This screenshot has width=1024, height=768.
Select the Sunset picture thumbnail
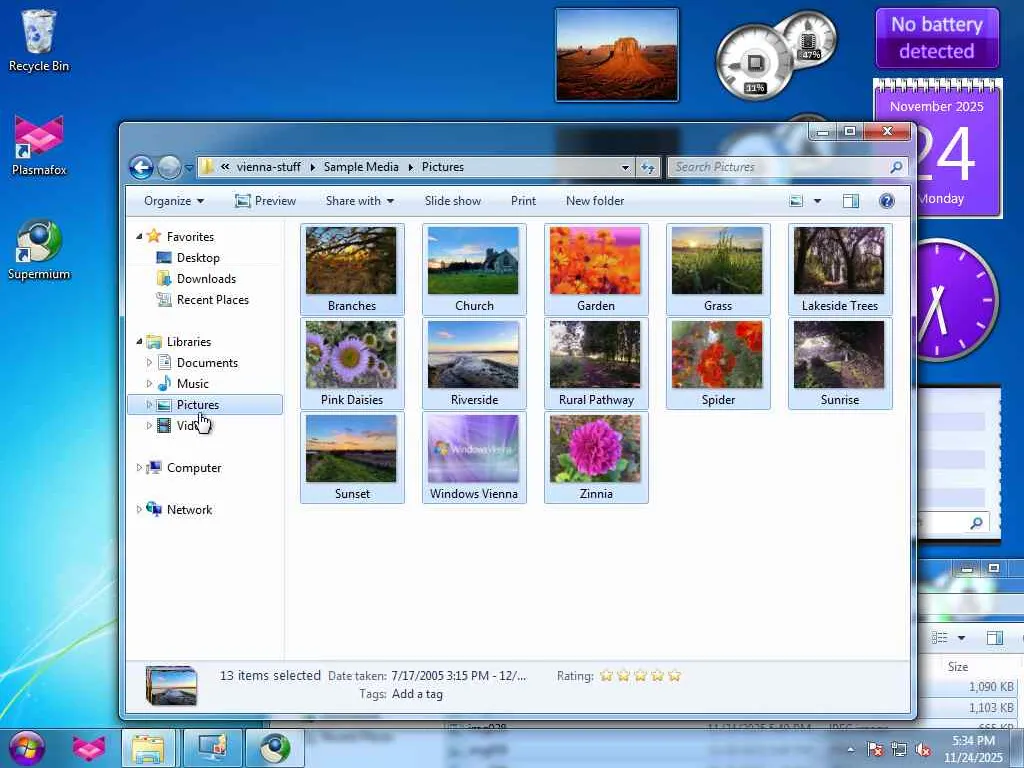[352, 457]
